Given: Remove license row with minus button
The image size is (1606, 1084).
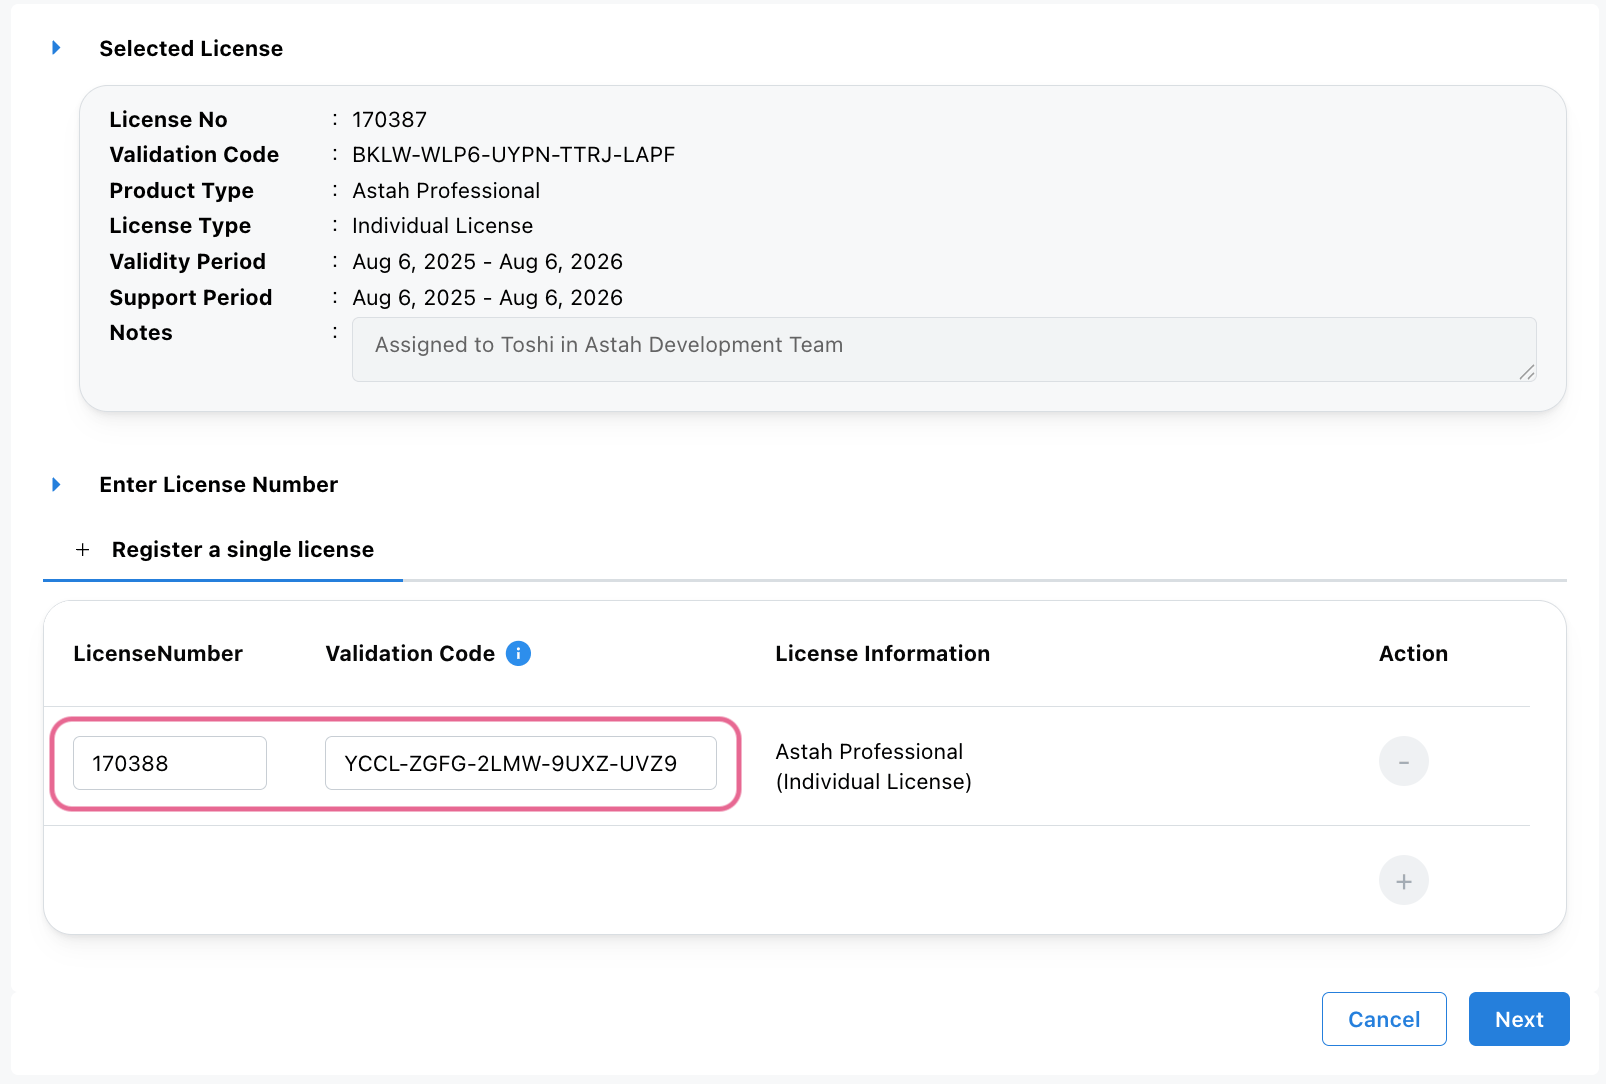Looking at the screenshot, I should [1403, 762].
